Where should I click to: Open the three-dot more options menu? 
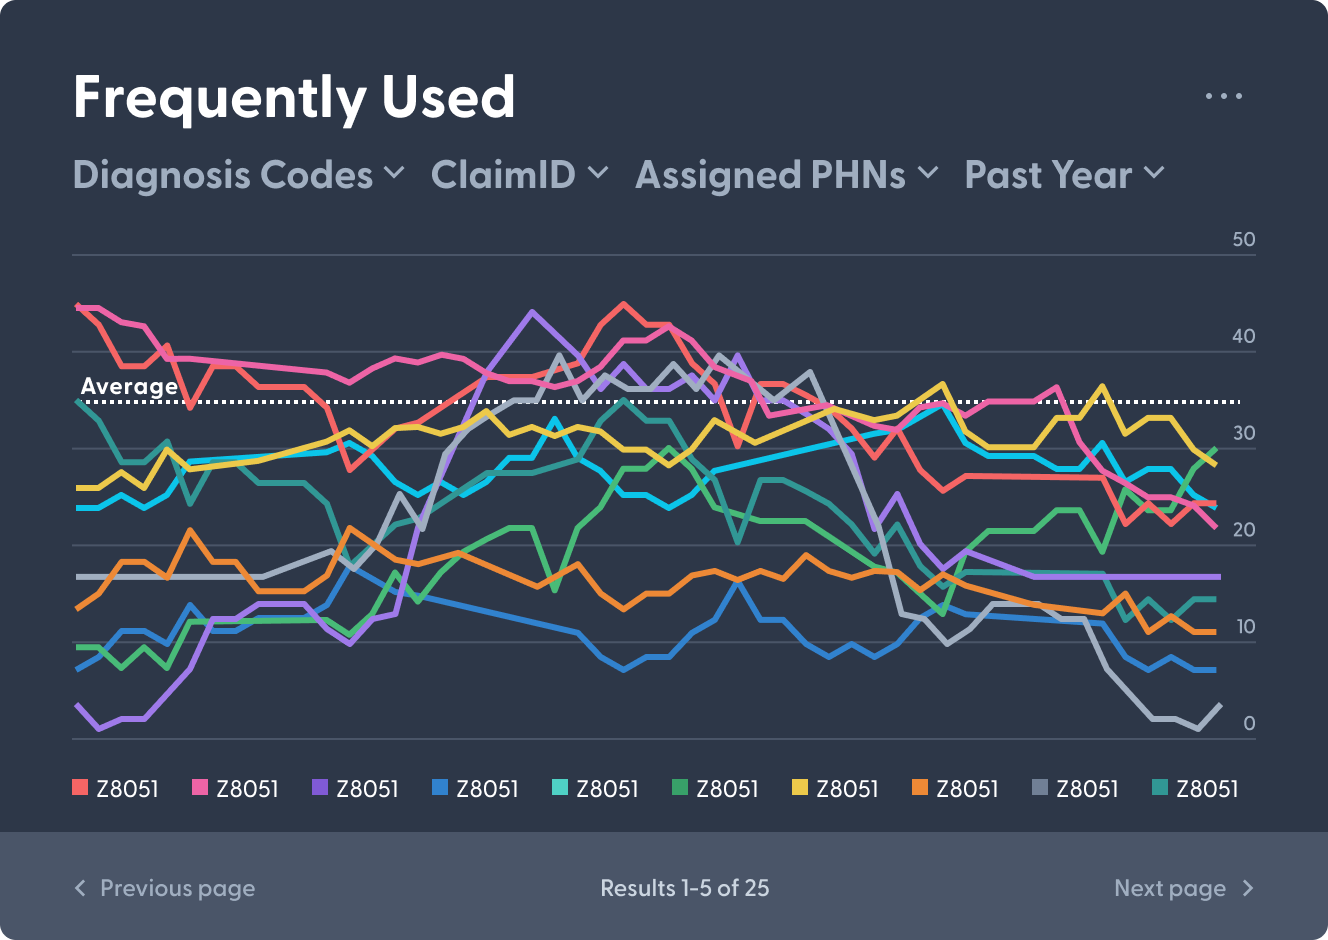1223,96
